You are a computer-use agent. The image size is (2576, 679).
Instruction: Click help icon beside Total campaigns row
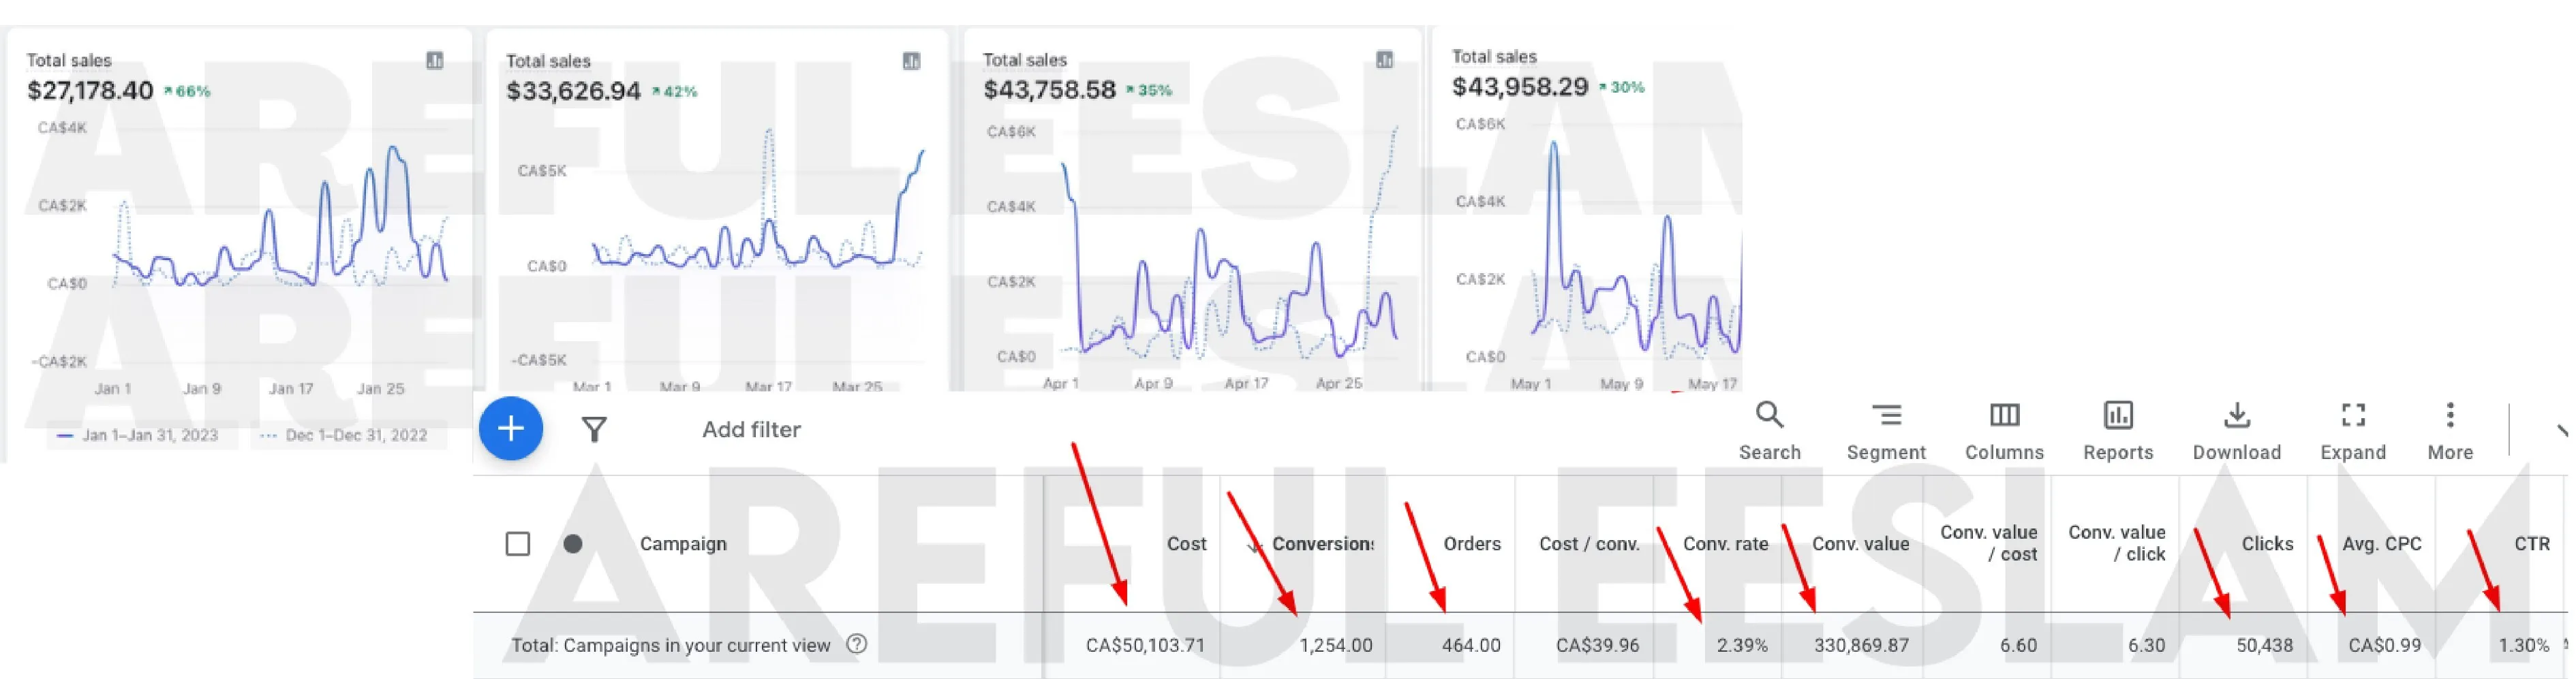856,644
